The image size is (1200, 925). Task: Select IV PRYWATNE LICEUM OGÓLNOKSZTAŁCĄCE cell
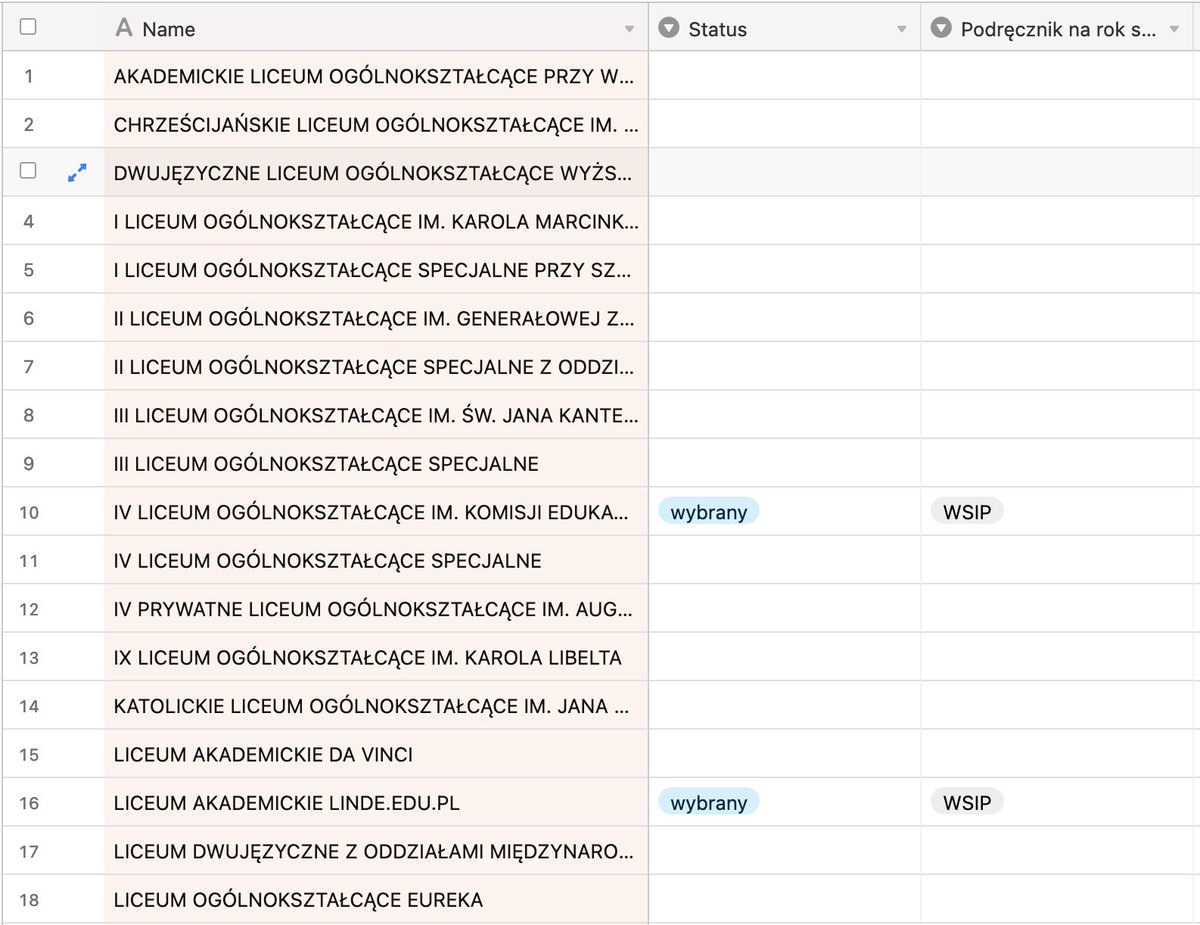(376, 609)
